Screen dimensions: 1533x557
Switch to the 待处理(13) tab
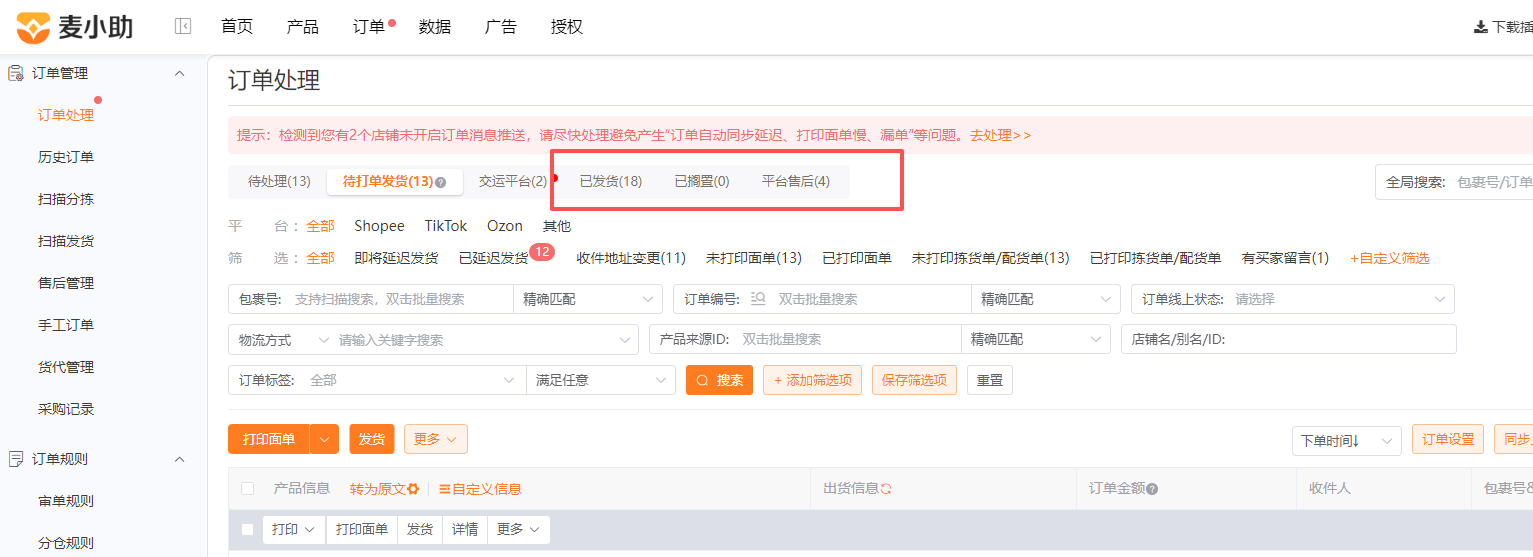279,181
